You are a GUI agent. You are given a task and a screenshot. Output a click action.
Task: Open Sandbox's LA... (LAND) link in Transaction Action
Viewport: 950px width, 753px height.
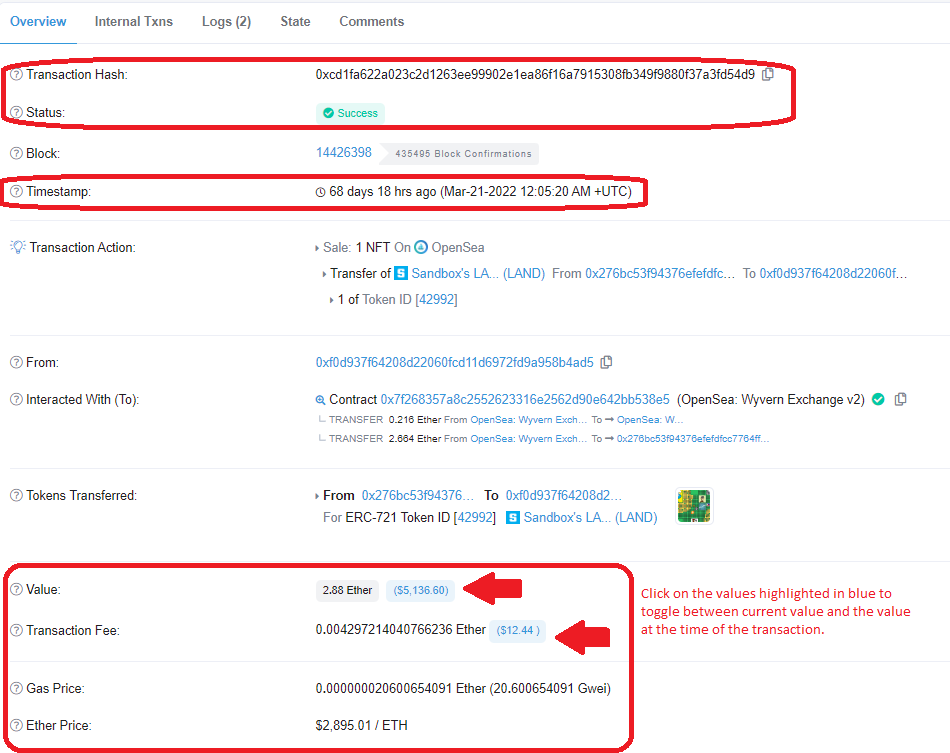pos(479,273)
